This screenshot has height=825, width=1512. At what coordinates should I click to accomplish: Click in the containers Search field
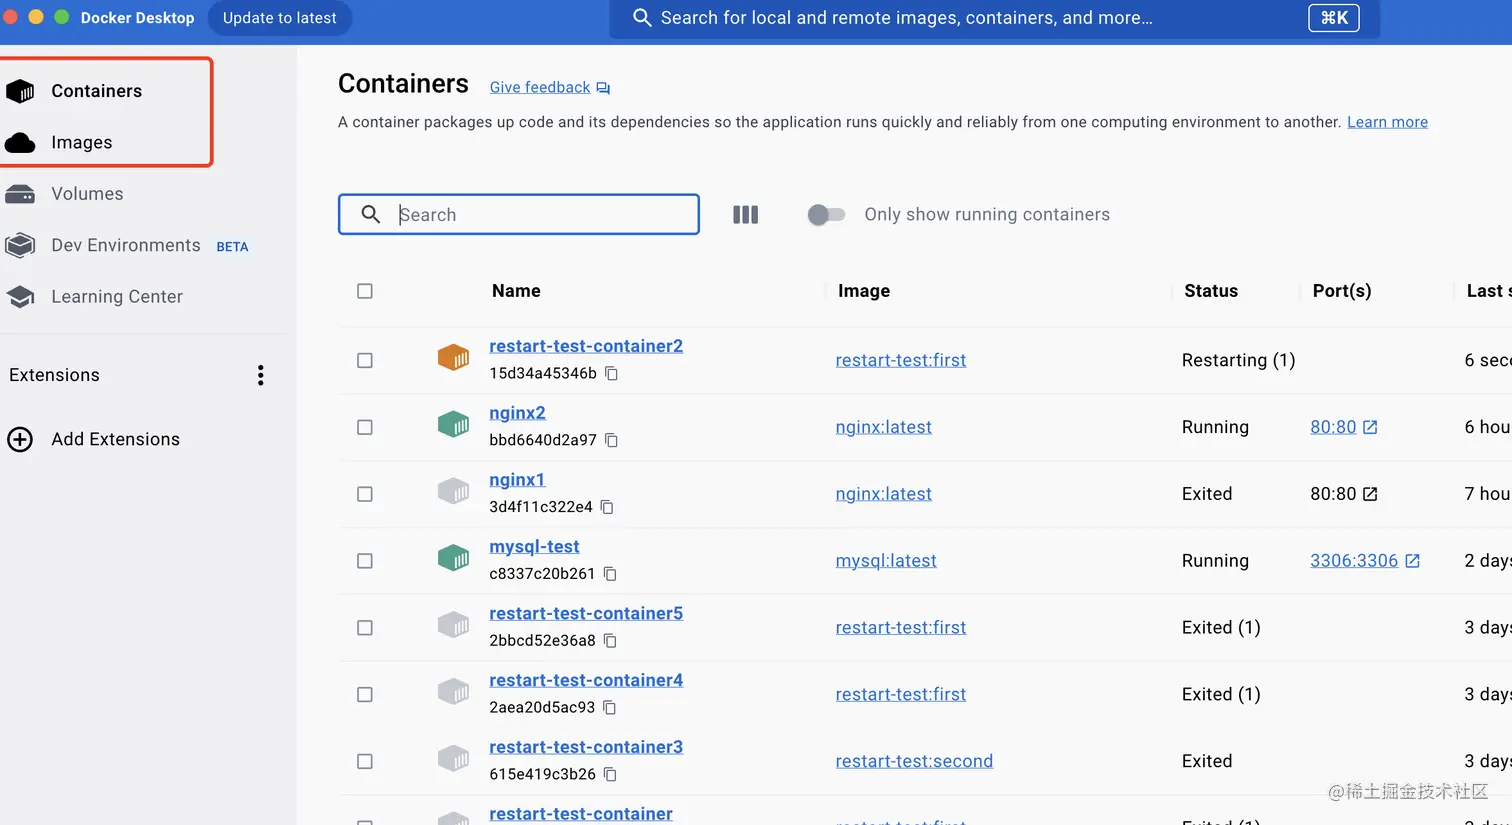pyautogui.click(x=519, y=215)
